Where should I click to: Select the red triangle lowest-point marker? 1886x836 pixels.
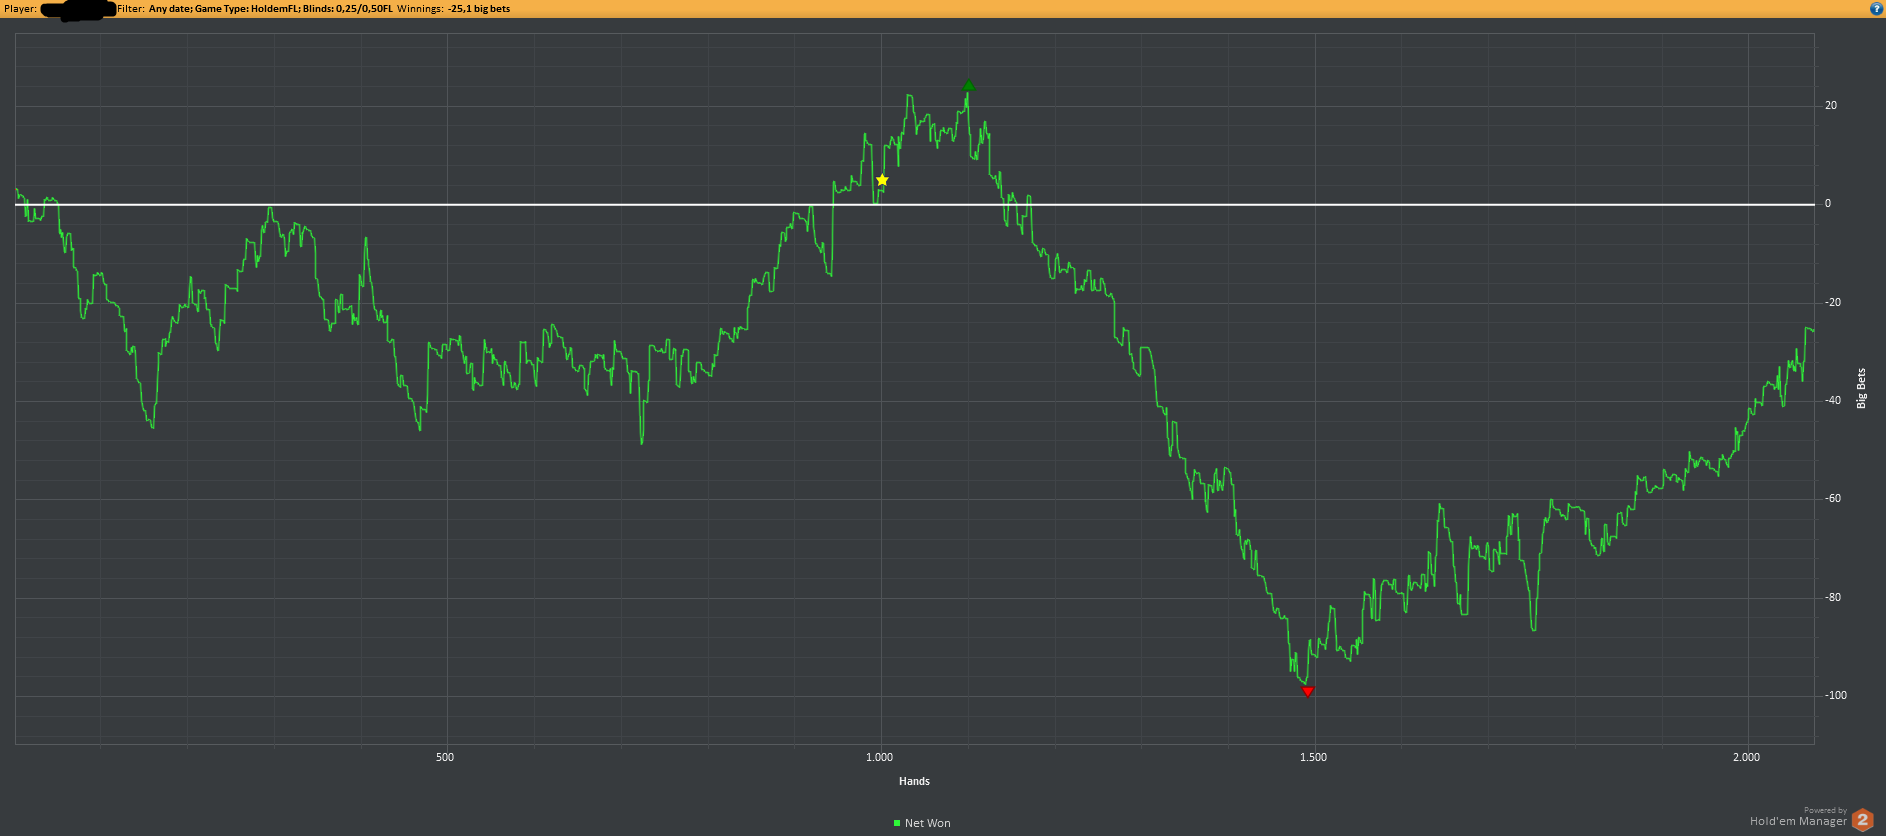1307,691
